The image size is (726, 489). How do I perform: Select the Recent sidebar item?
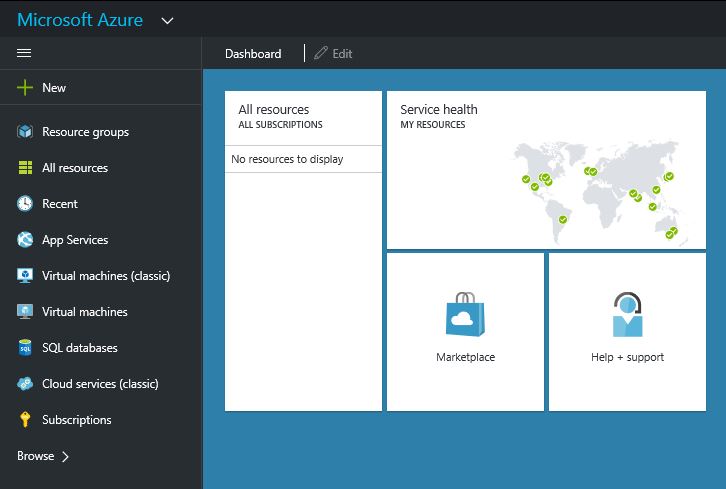[x=60, y=204]
